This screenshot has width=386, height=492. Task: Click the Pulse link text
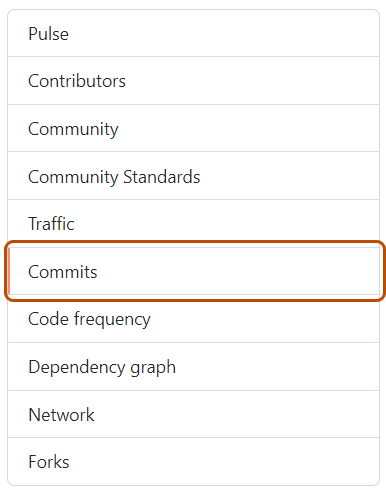49,34
